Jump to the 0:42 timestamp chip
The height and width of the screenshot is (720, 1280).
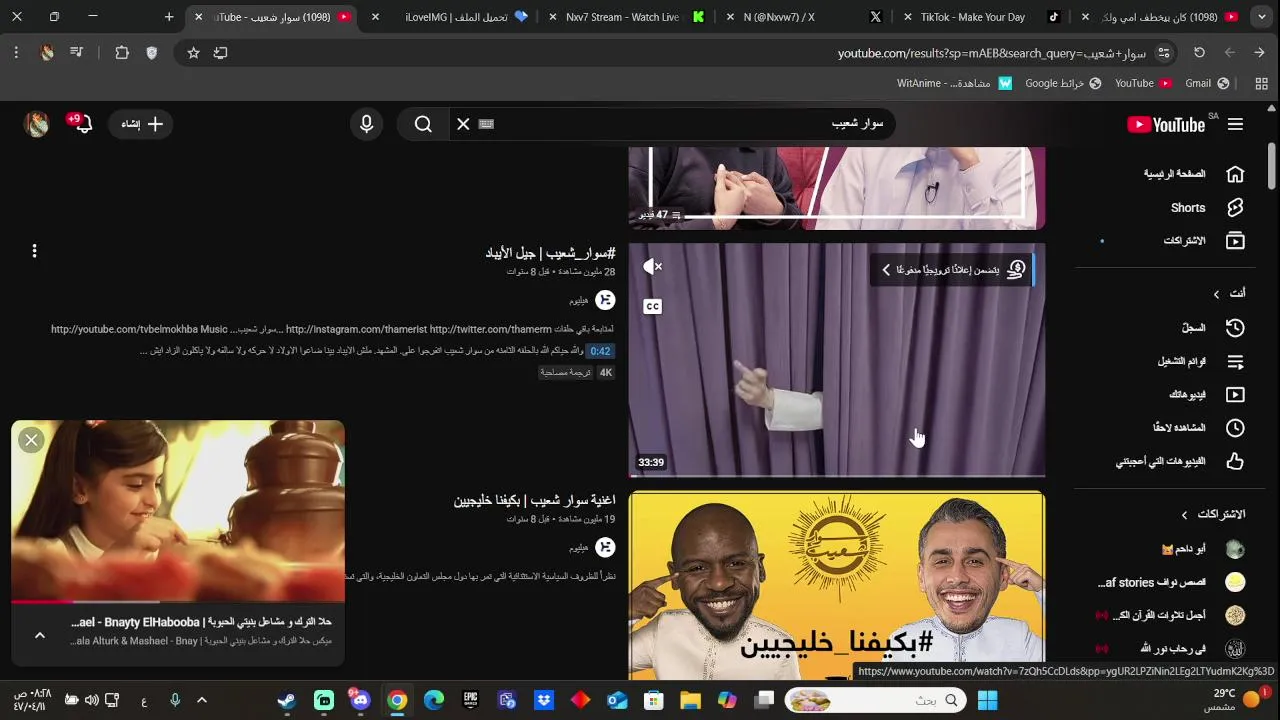click(x=600, y=351)
